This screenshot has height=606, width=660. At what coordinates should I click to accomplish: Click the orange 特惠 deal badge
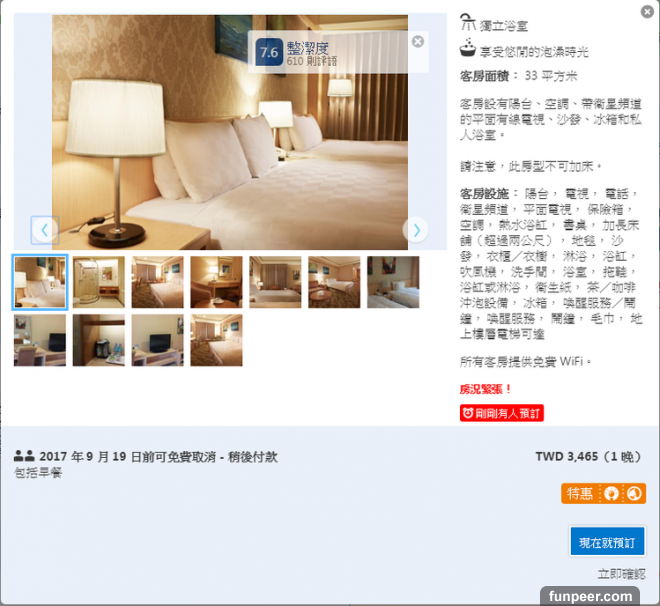pos(603,493)
